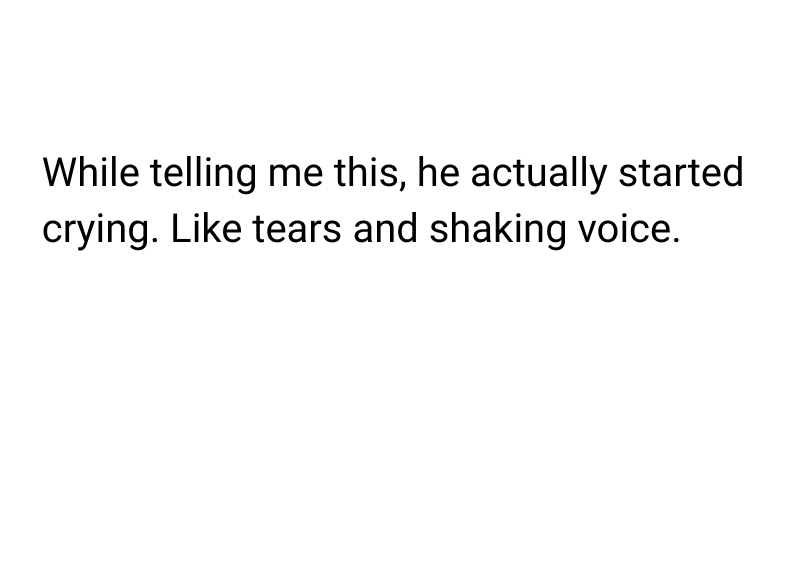Click the word "started"
The width and height of the screenshot is (800, 570).
[x=681, y=173]
